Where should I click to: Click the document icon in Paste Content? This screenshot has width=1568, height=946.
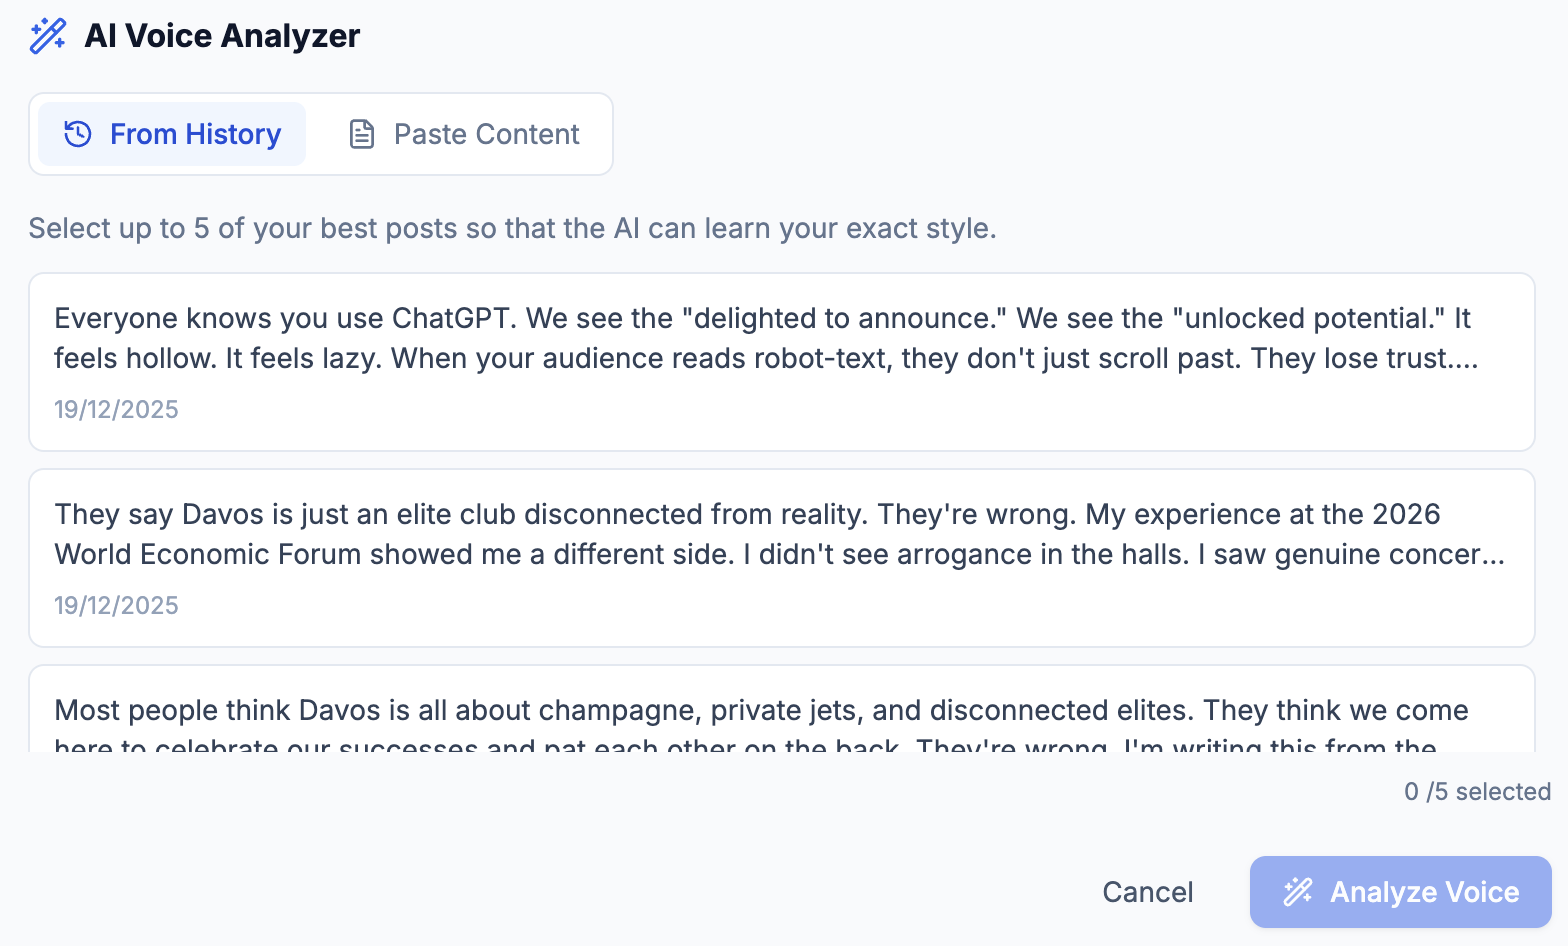[362, 134]
